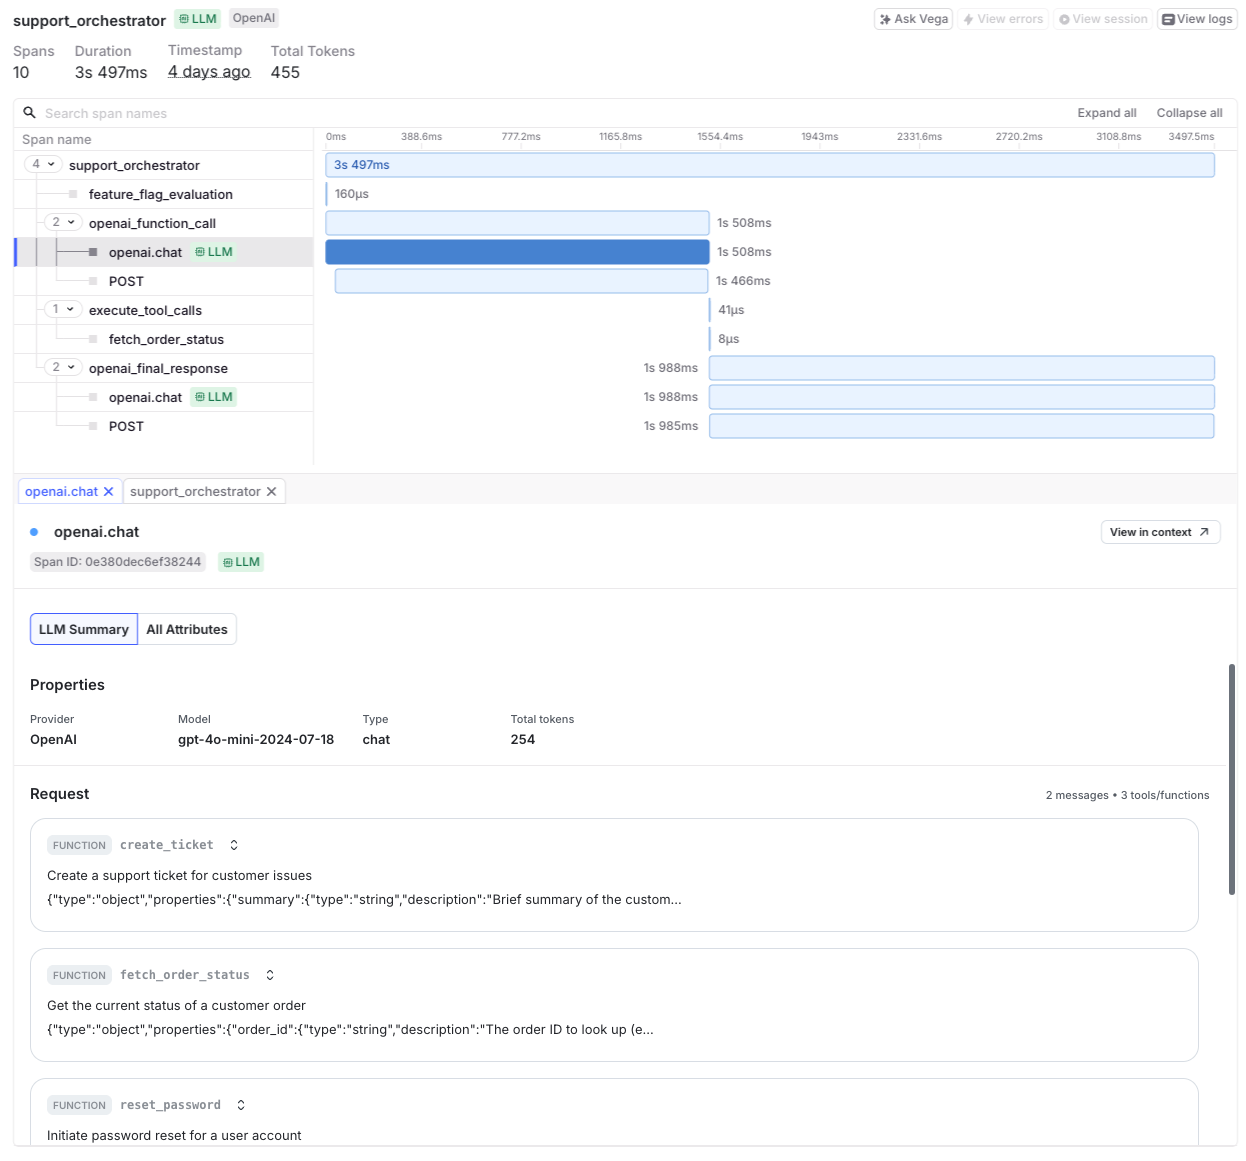The image size is (1246, 1161).
Task: Collapse the openai_final_response span group
Action: (x=70, y=367)
